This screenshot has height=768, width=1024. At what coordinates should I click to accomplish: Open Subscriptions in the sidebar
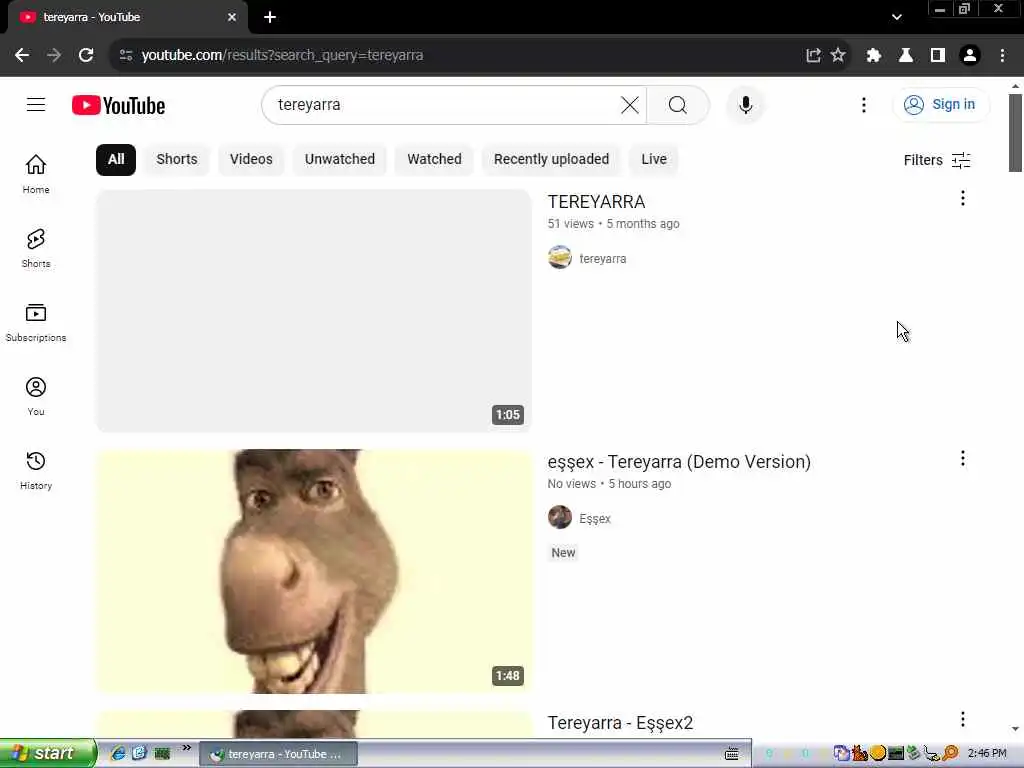[36, 322]
